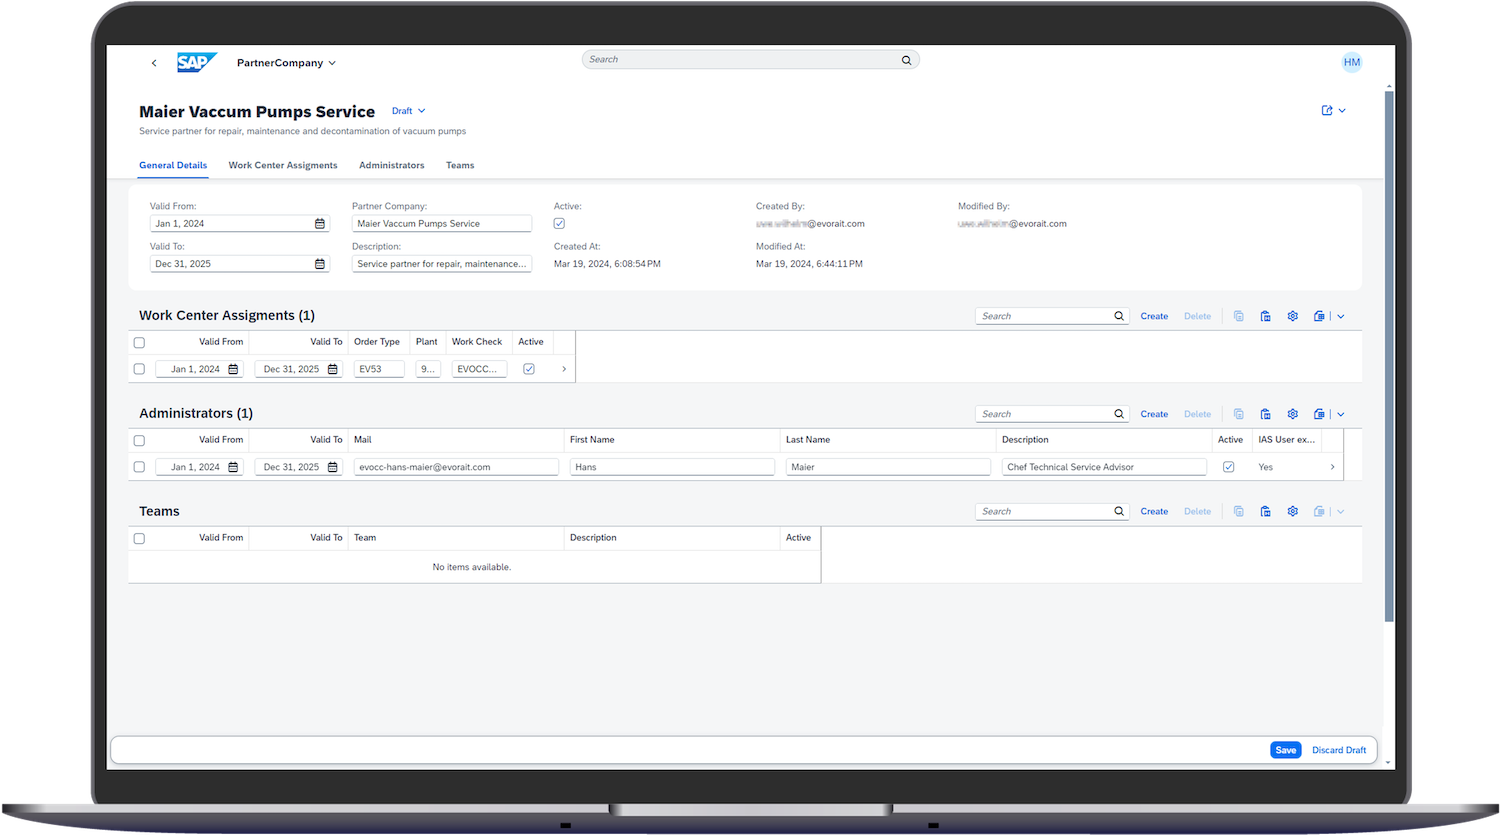Click Create in the Teams section
This screenshot has width=1500, height=835.
point(1154,511)
